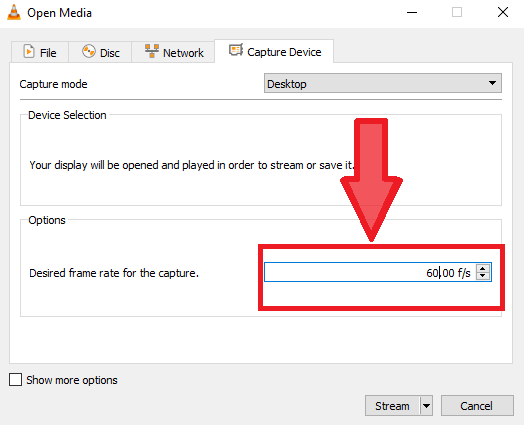Viewport: 524px width, 425px height.
Task: Enable the Show more options checkbox
Action: [x=15, y=380]
